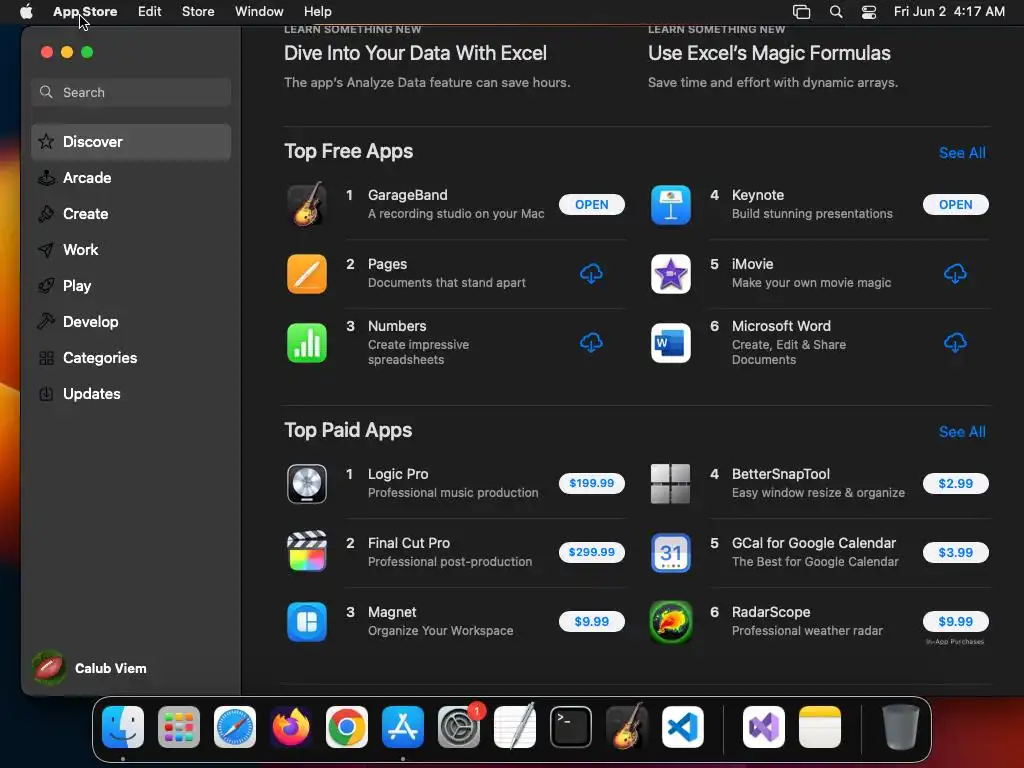This screenshot has width=1024, height=768.
Task: Open Visual Studio Code from the Dock
Action: point(682,727)
